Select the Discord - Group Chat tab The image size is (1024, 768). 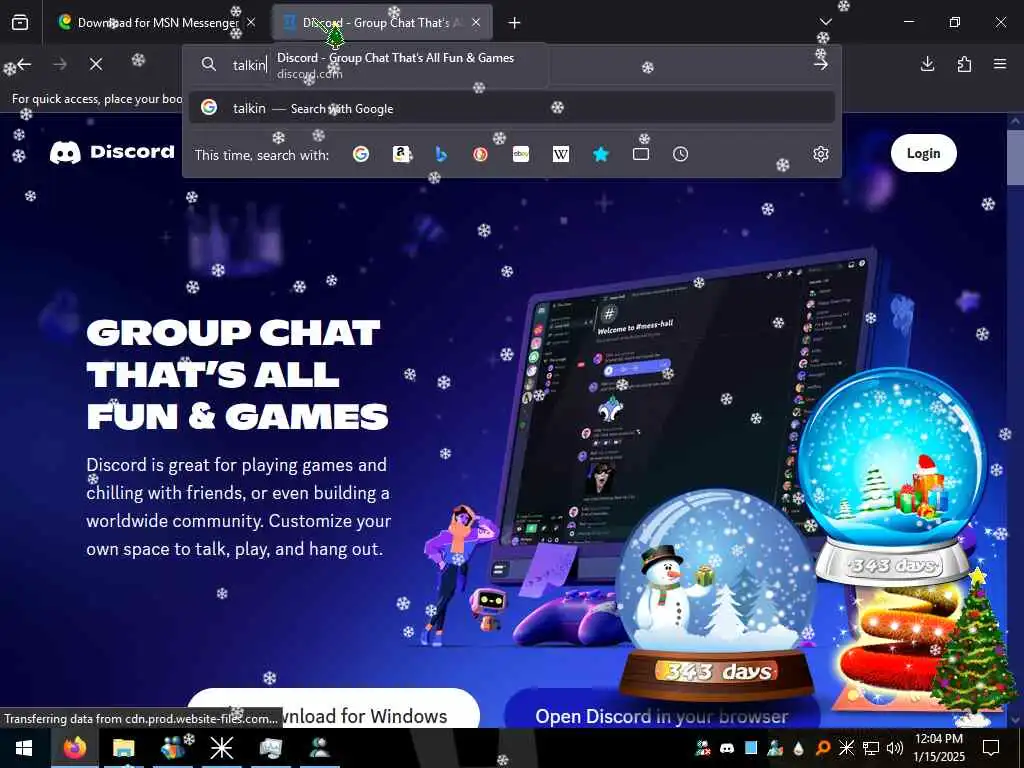pyautogui.click(x=382, y=23)
